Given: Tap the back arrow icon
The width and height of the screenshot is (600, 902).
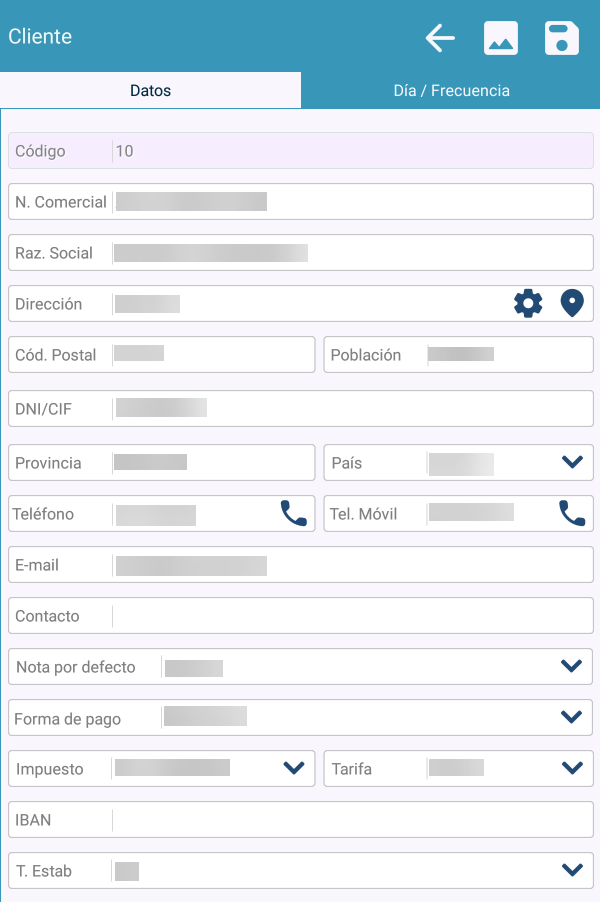Looking at the screenshot, I should 440,38.
